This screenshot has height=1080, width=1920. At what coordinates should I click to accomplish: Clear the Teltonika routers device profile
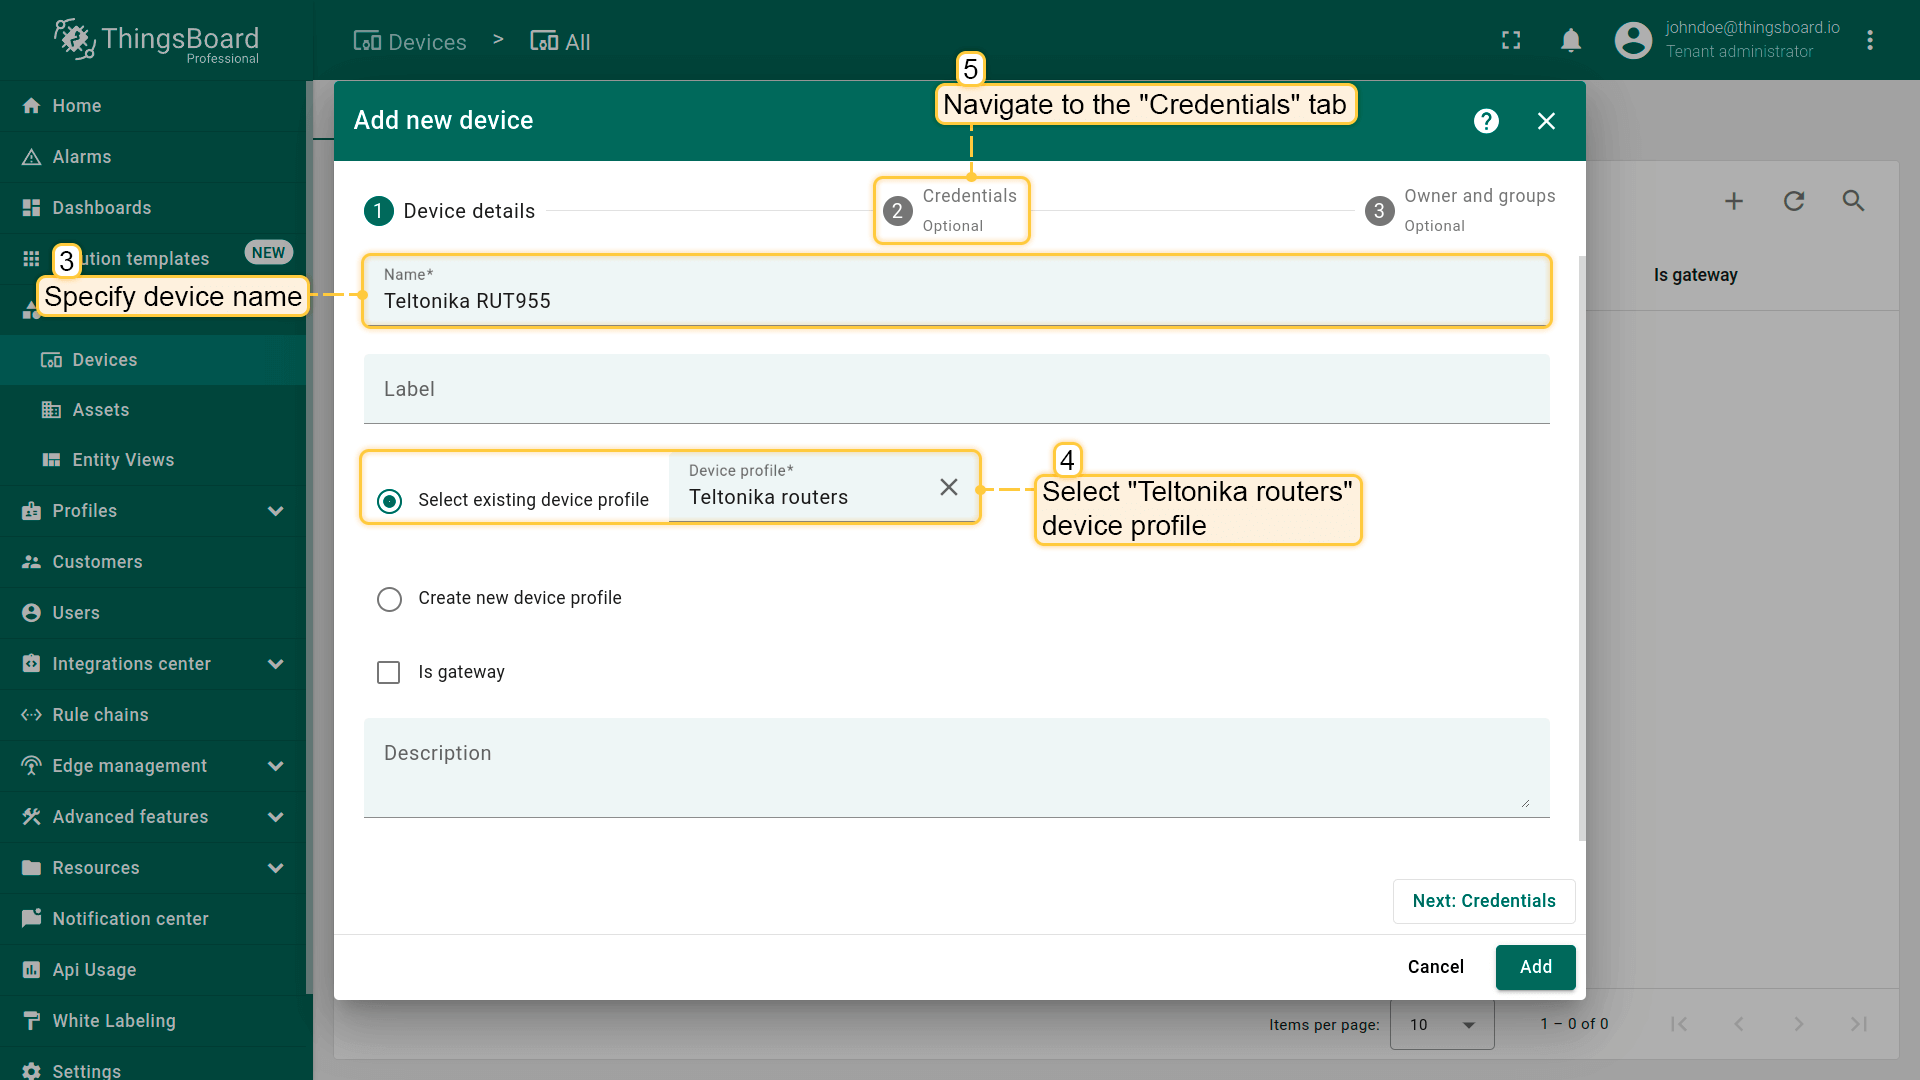coord(948,487)
